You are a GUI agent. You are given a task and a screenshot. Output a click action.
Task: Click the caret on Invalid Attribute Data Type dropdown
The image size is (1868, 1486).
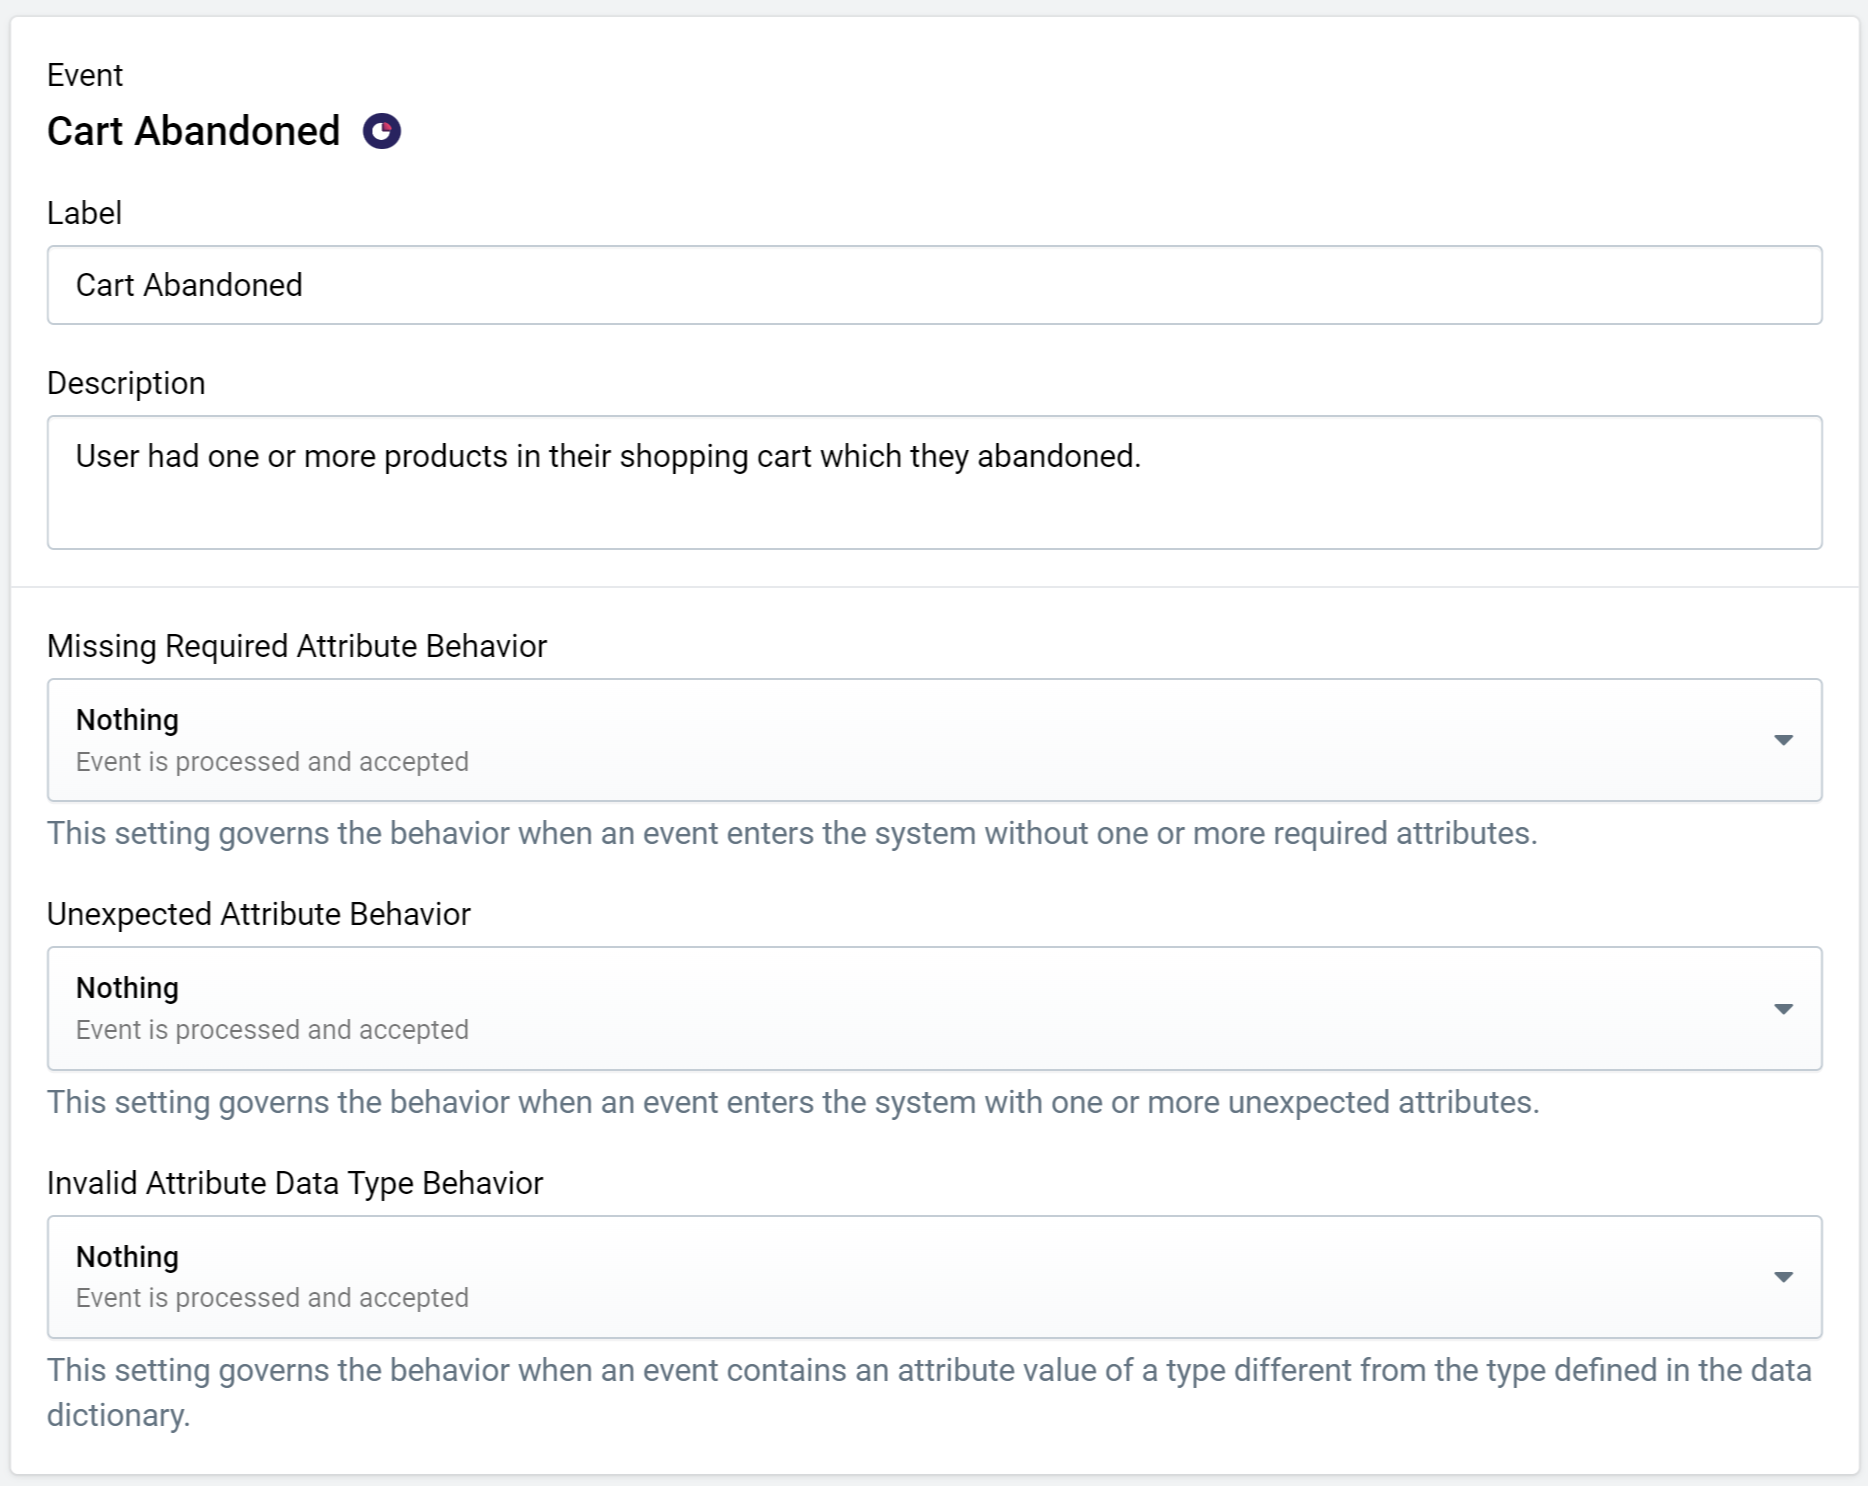click(x=1783, y=1277)
